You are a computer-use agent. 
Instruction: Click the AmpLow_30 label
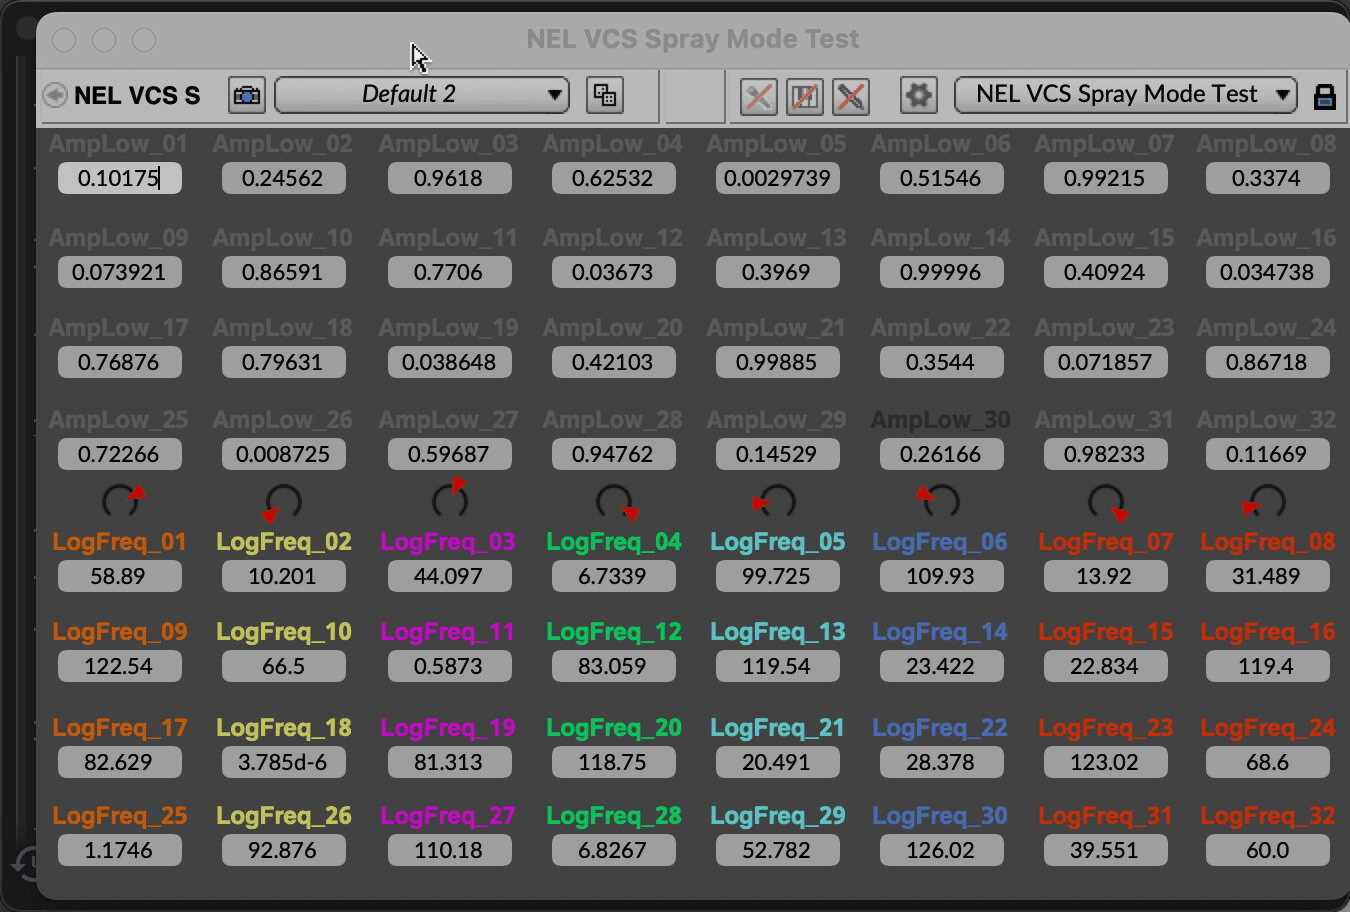(x=940, y=420)
